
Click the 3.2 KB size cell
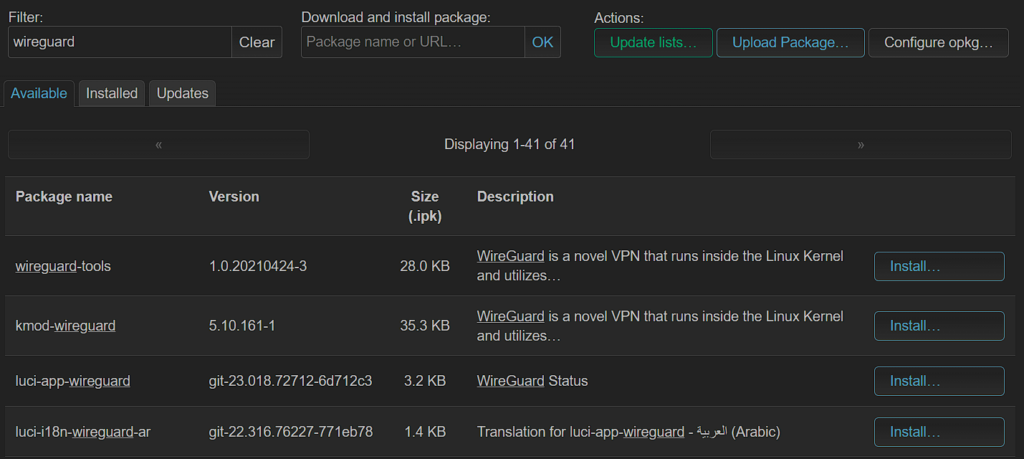[424, 381]
